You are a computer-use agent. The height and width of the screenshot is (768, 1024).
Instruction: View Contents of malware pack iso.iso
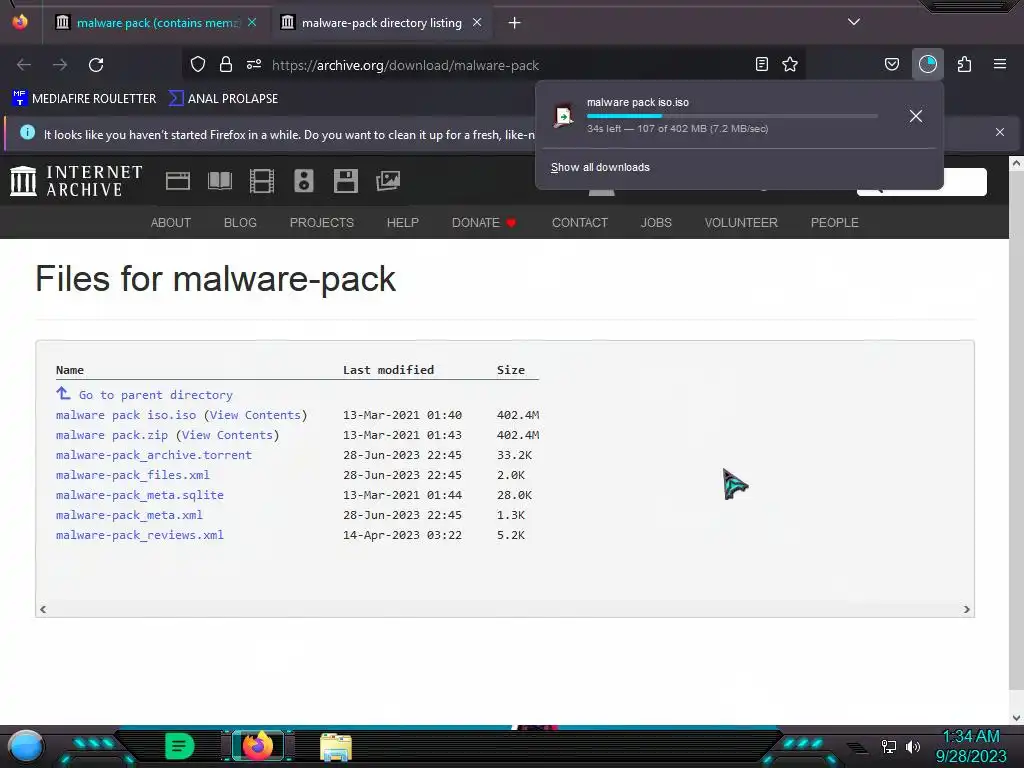click(x=255, y=415)
